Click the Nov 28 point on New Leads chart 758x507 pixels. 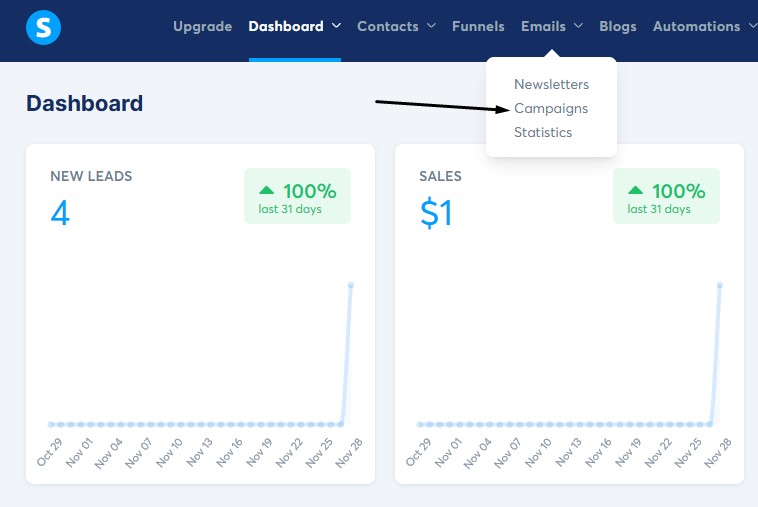351,285
